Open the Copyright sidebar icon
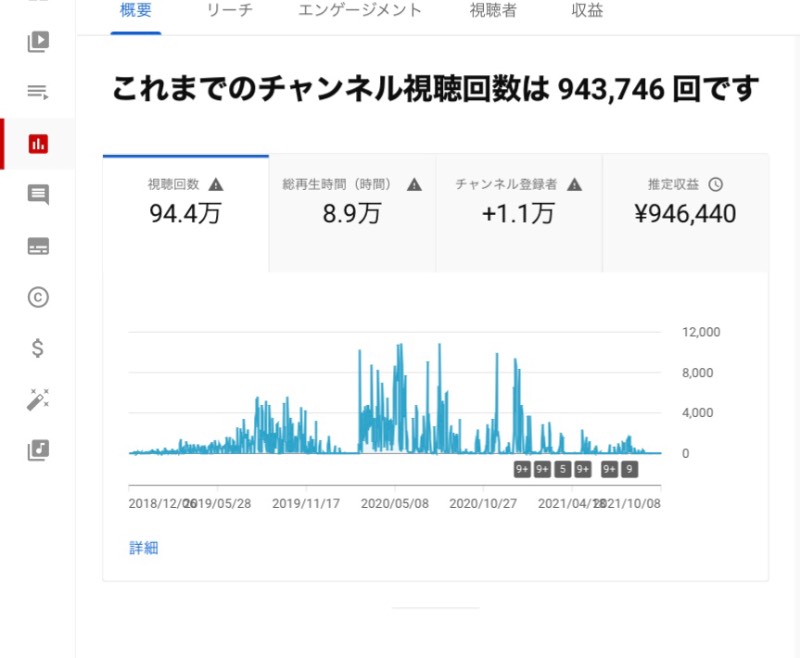800x658 pixels. pyautogui.click(x=38, y=297)
